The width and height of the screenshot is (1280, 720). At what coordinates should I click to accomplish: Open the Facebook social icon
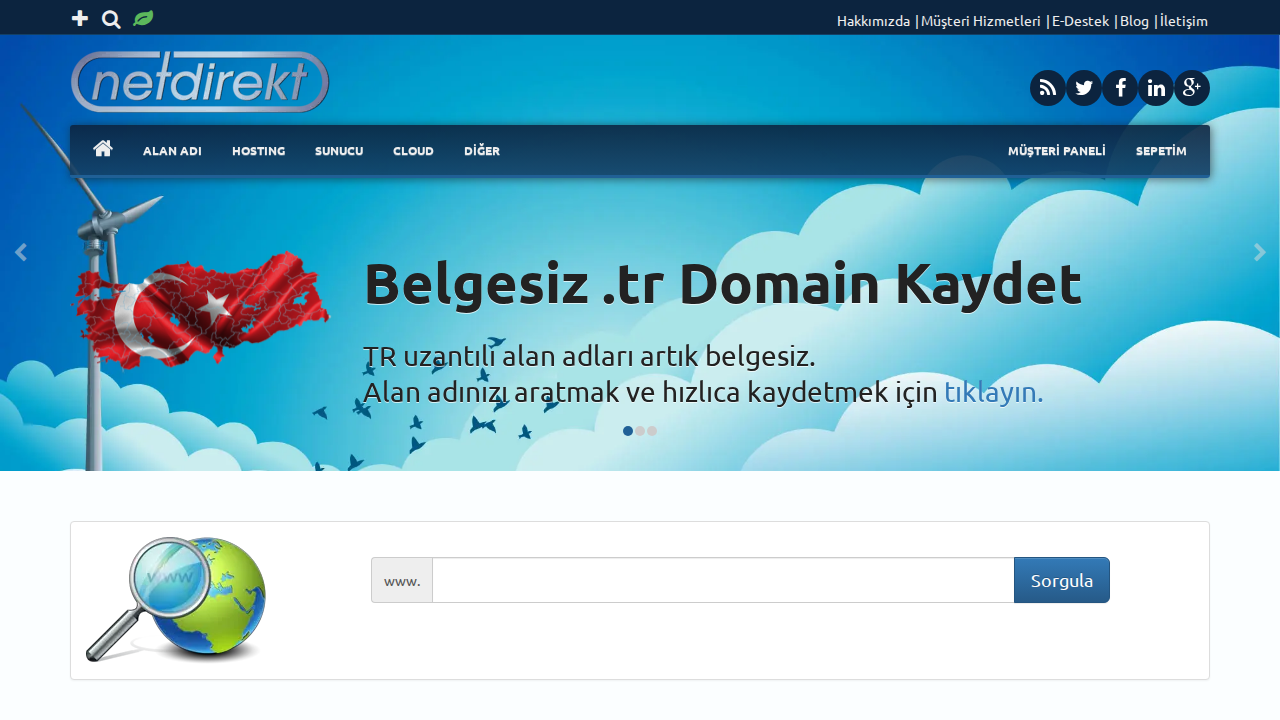1120,88
